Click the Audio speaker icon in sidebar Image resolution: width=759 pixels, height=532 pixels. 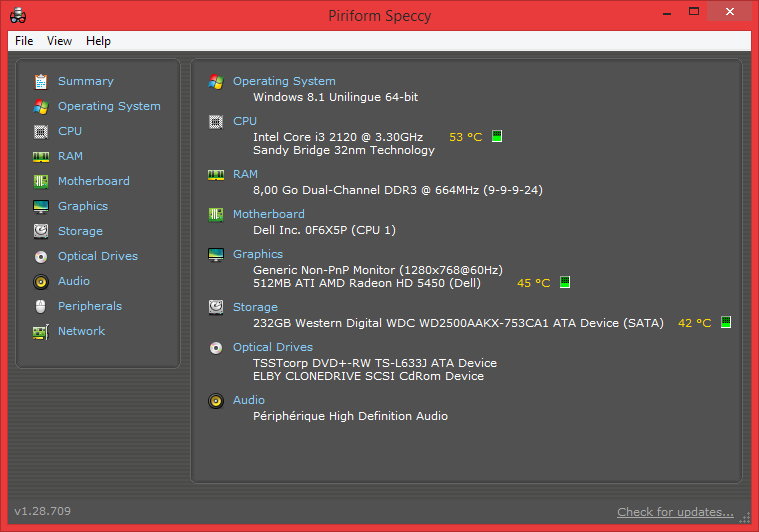pos(41,282)
